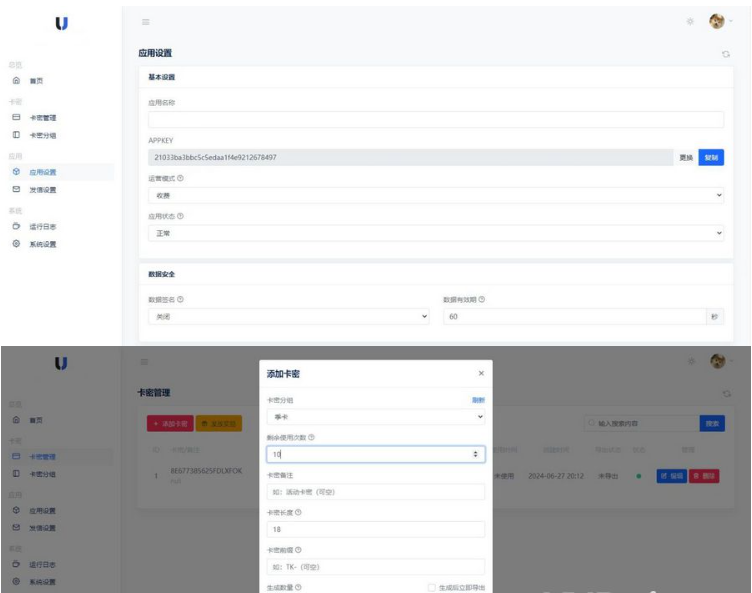Click the 剩余使用次数 number stepper arrows

click(474, 454)
